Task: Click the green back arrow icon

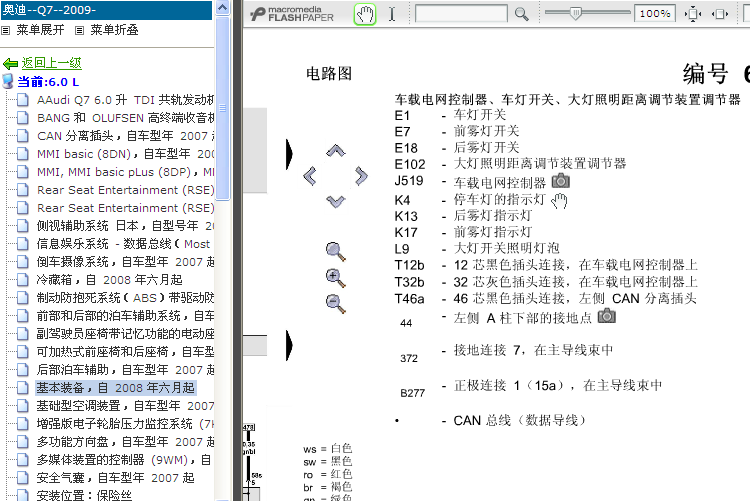Action: (10, 63)
